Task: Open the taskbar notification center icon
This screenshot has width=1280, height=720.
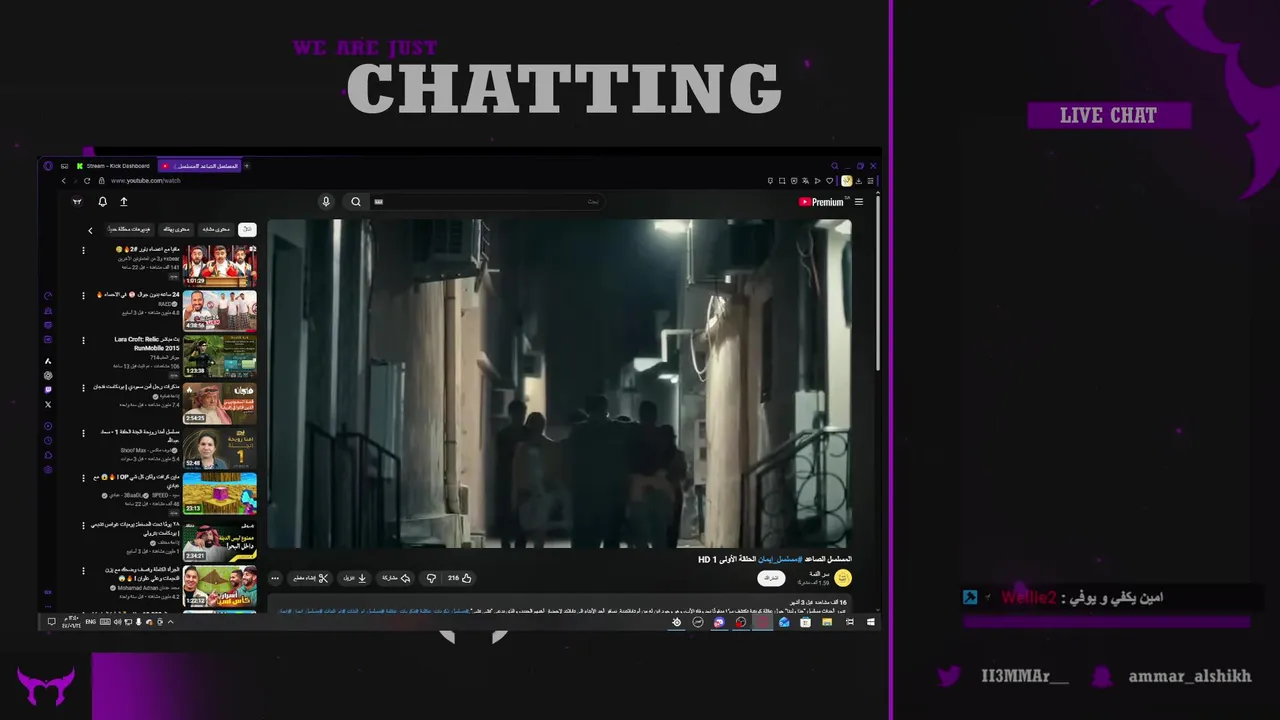Action: tap(52, 622)
